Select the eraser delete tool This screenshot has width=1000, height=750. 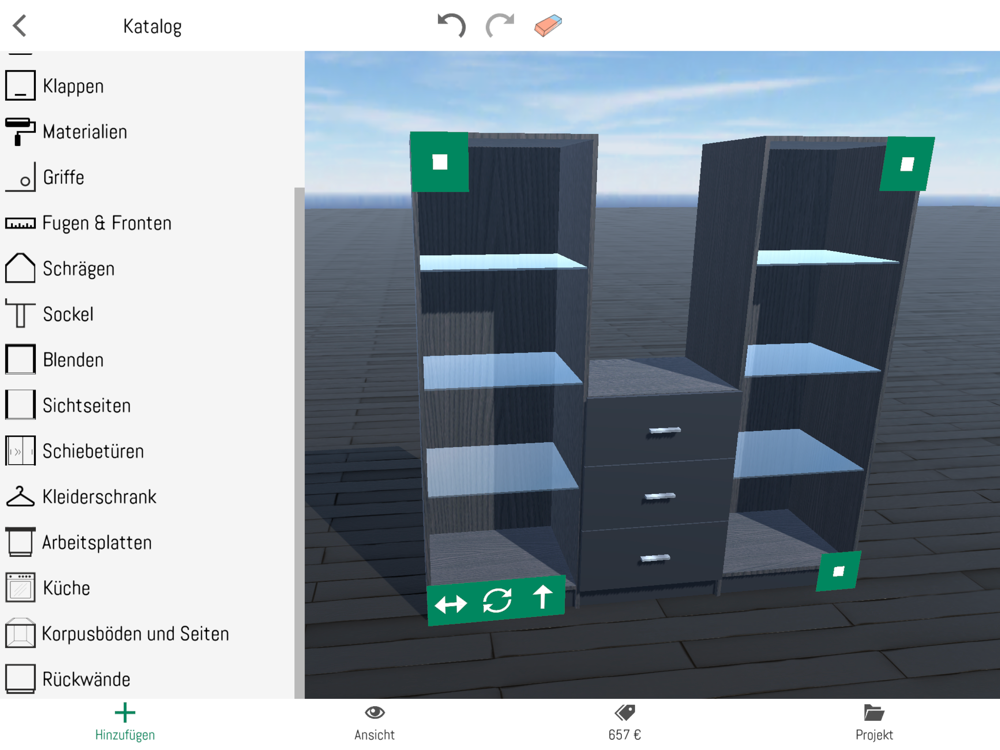point(548,26)
